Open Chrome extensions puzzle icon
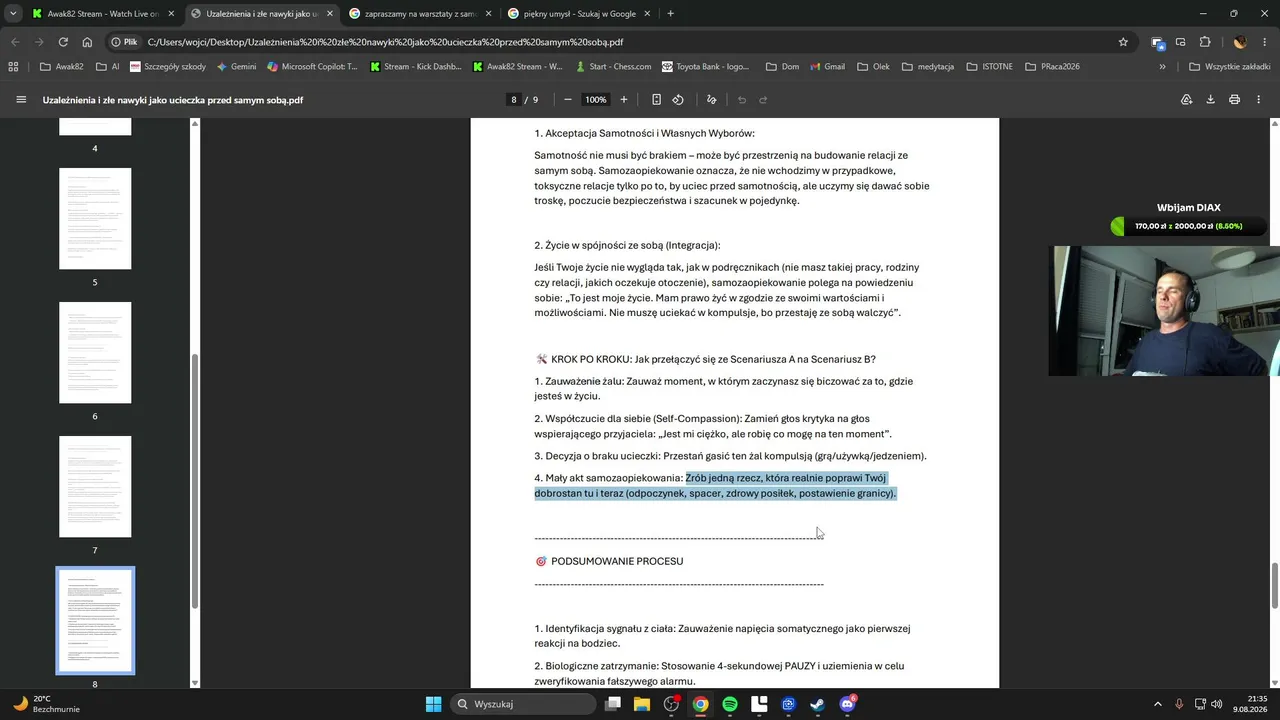Image resolution: width=1280 pixels, height=720 pixels. click(x=1205, y=42)
